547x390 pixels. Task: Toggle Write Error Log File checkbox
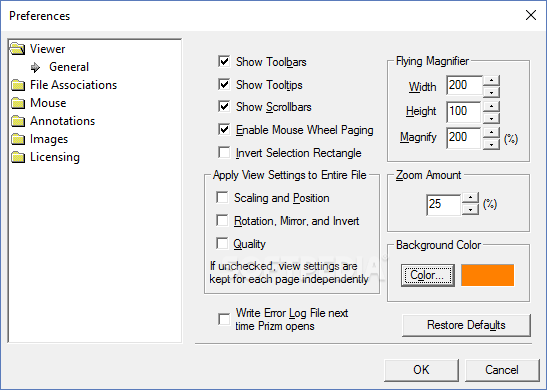(x=224, y=319)
